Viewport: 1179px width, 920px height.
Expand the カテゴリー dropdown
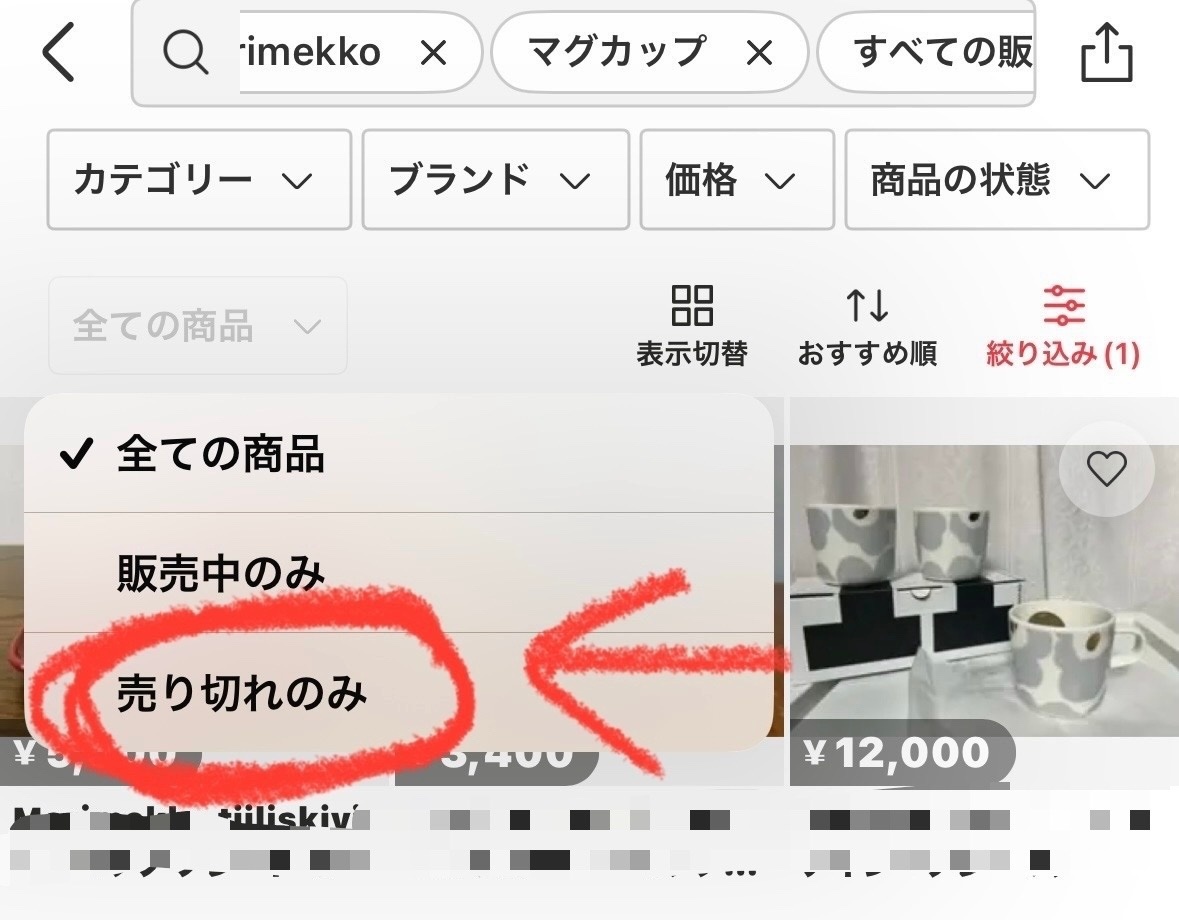coord(199,180)
